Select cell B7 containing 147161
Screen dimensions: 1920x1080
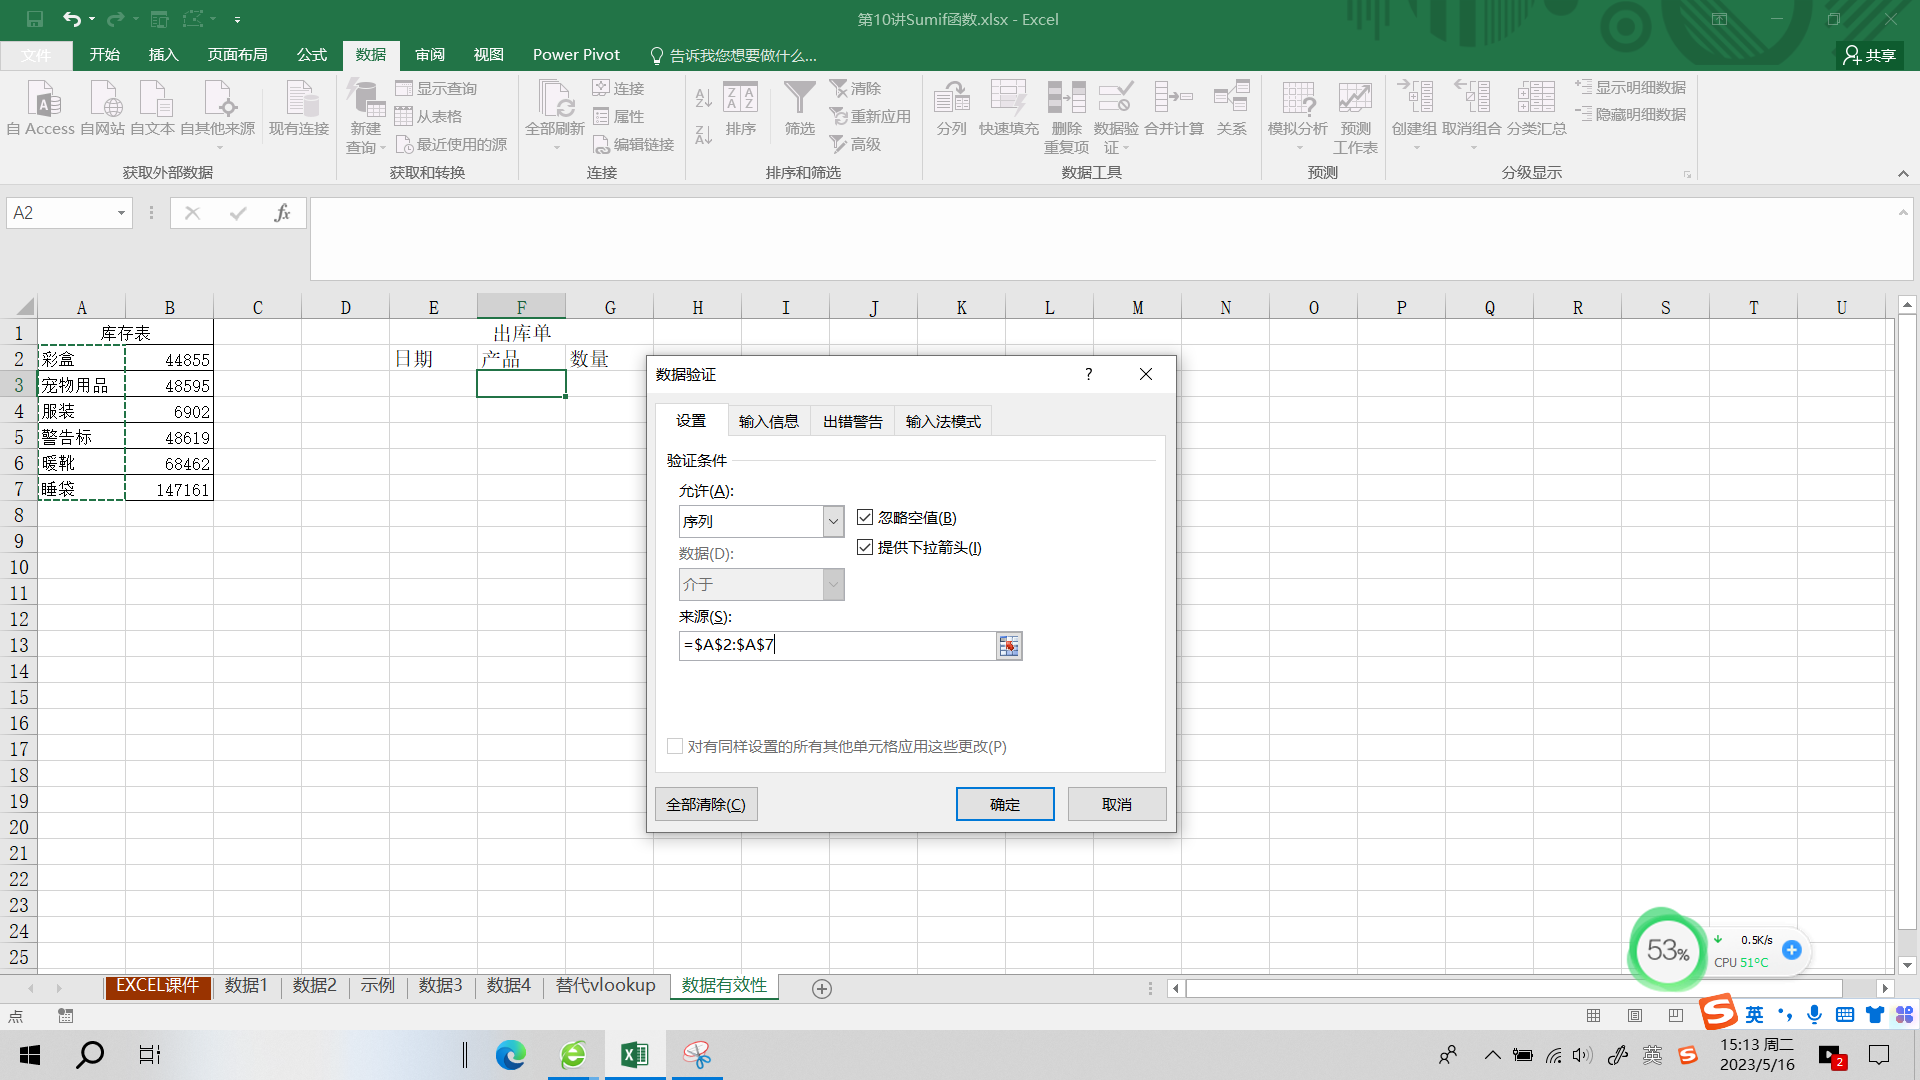(x=169, y=489)
